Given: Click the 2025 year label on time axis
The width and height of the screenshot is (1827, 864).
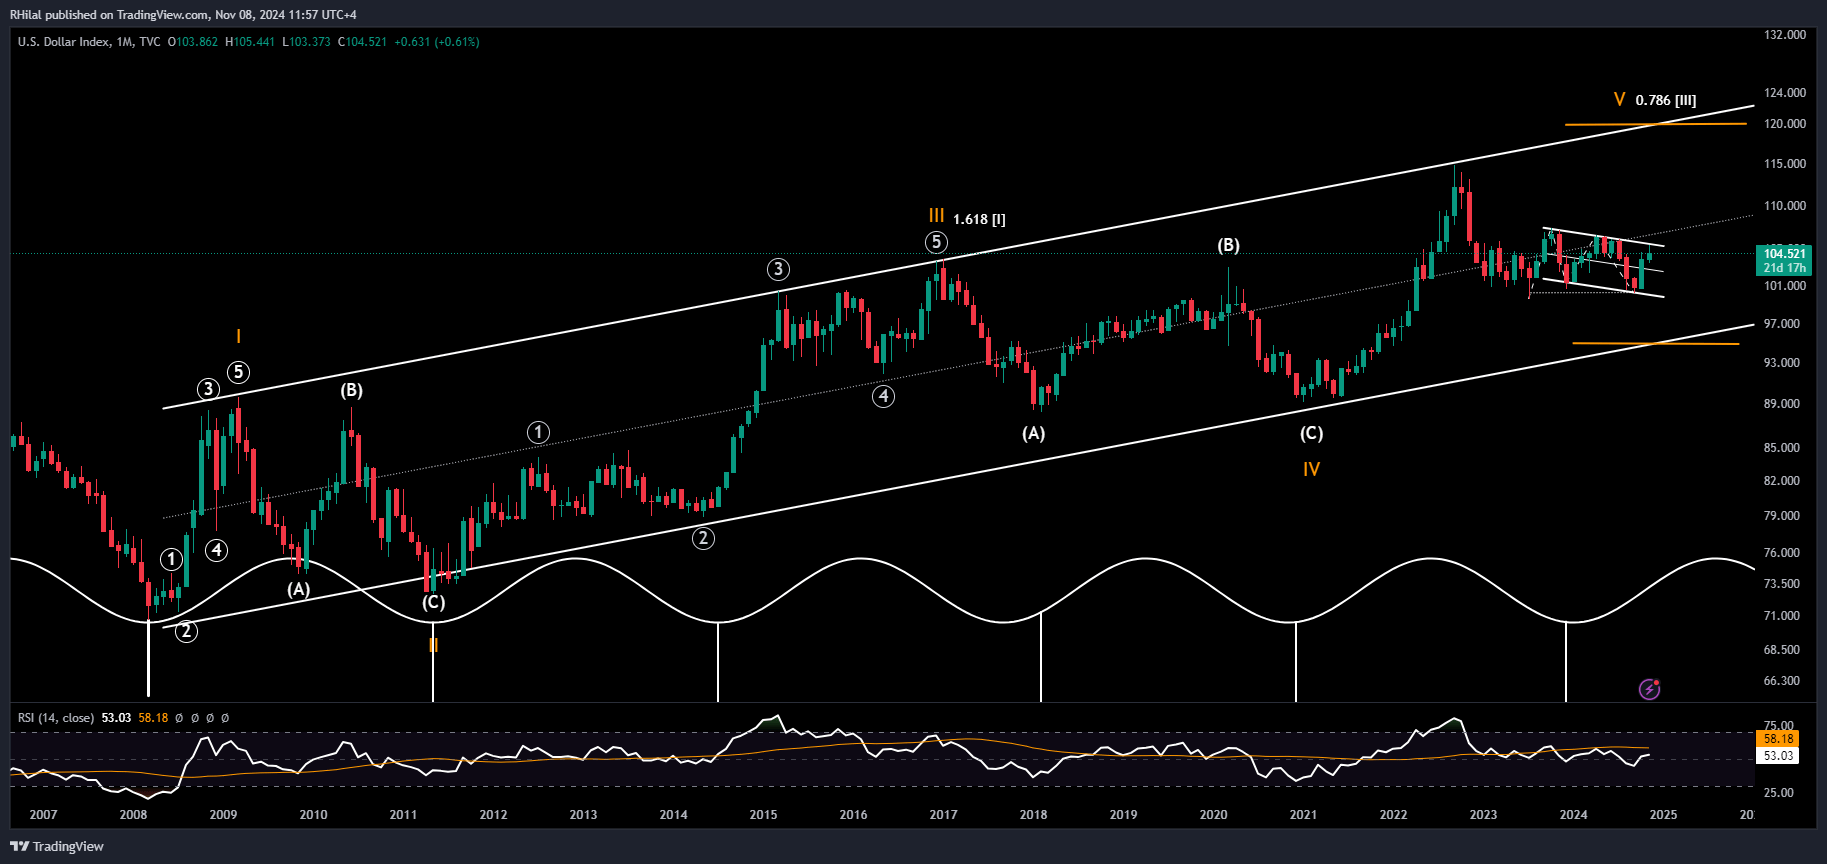Looking at the screenshot, I should pos(1664,815).
